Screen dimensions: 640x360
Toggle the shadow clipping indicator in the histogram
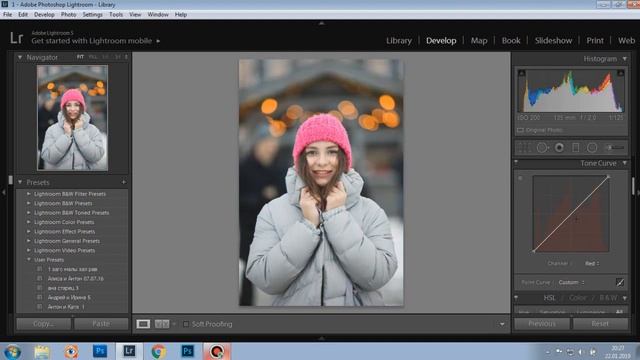(522, 73)
